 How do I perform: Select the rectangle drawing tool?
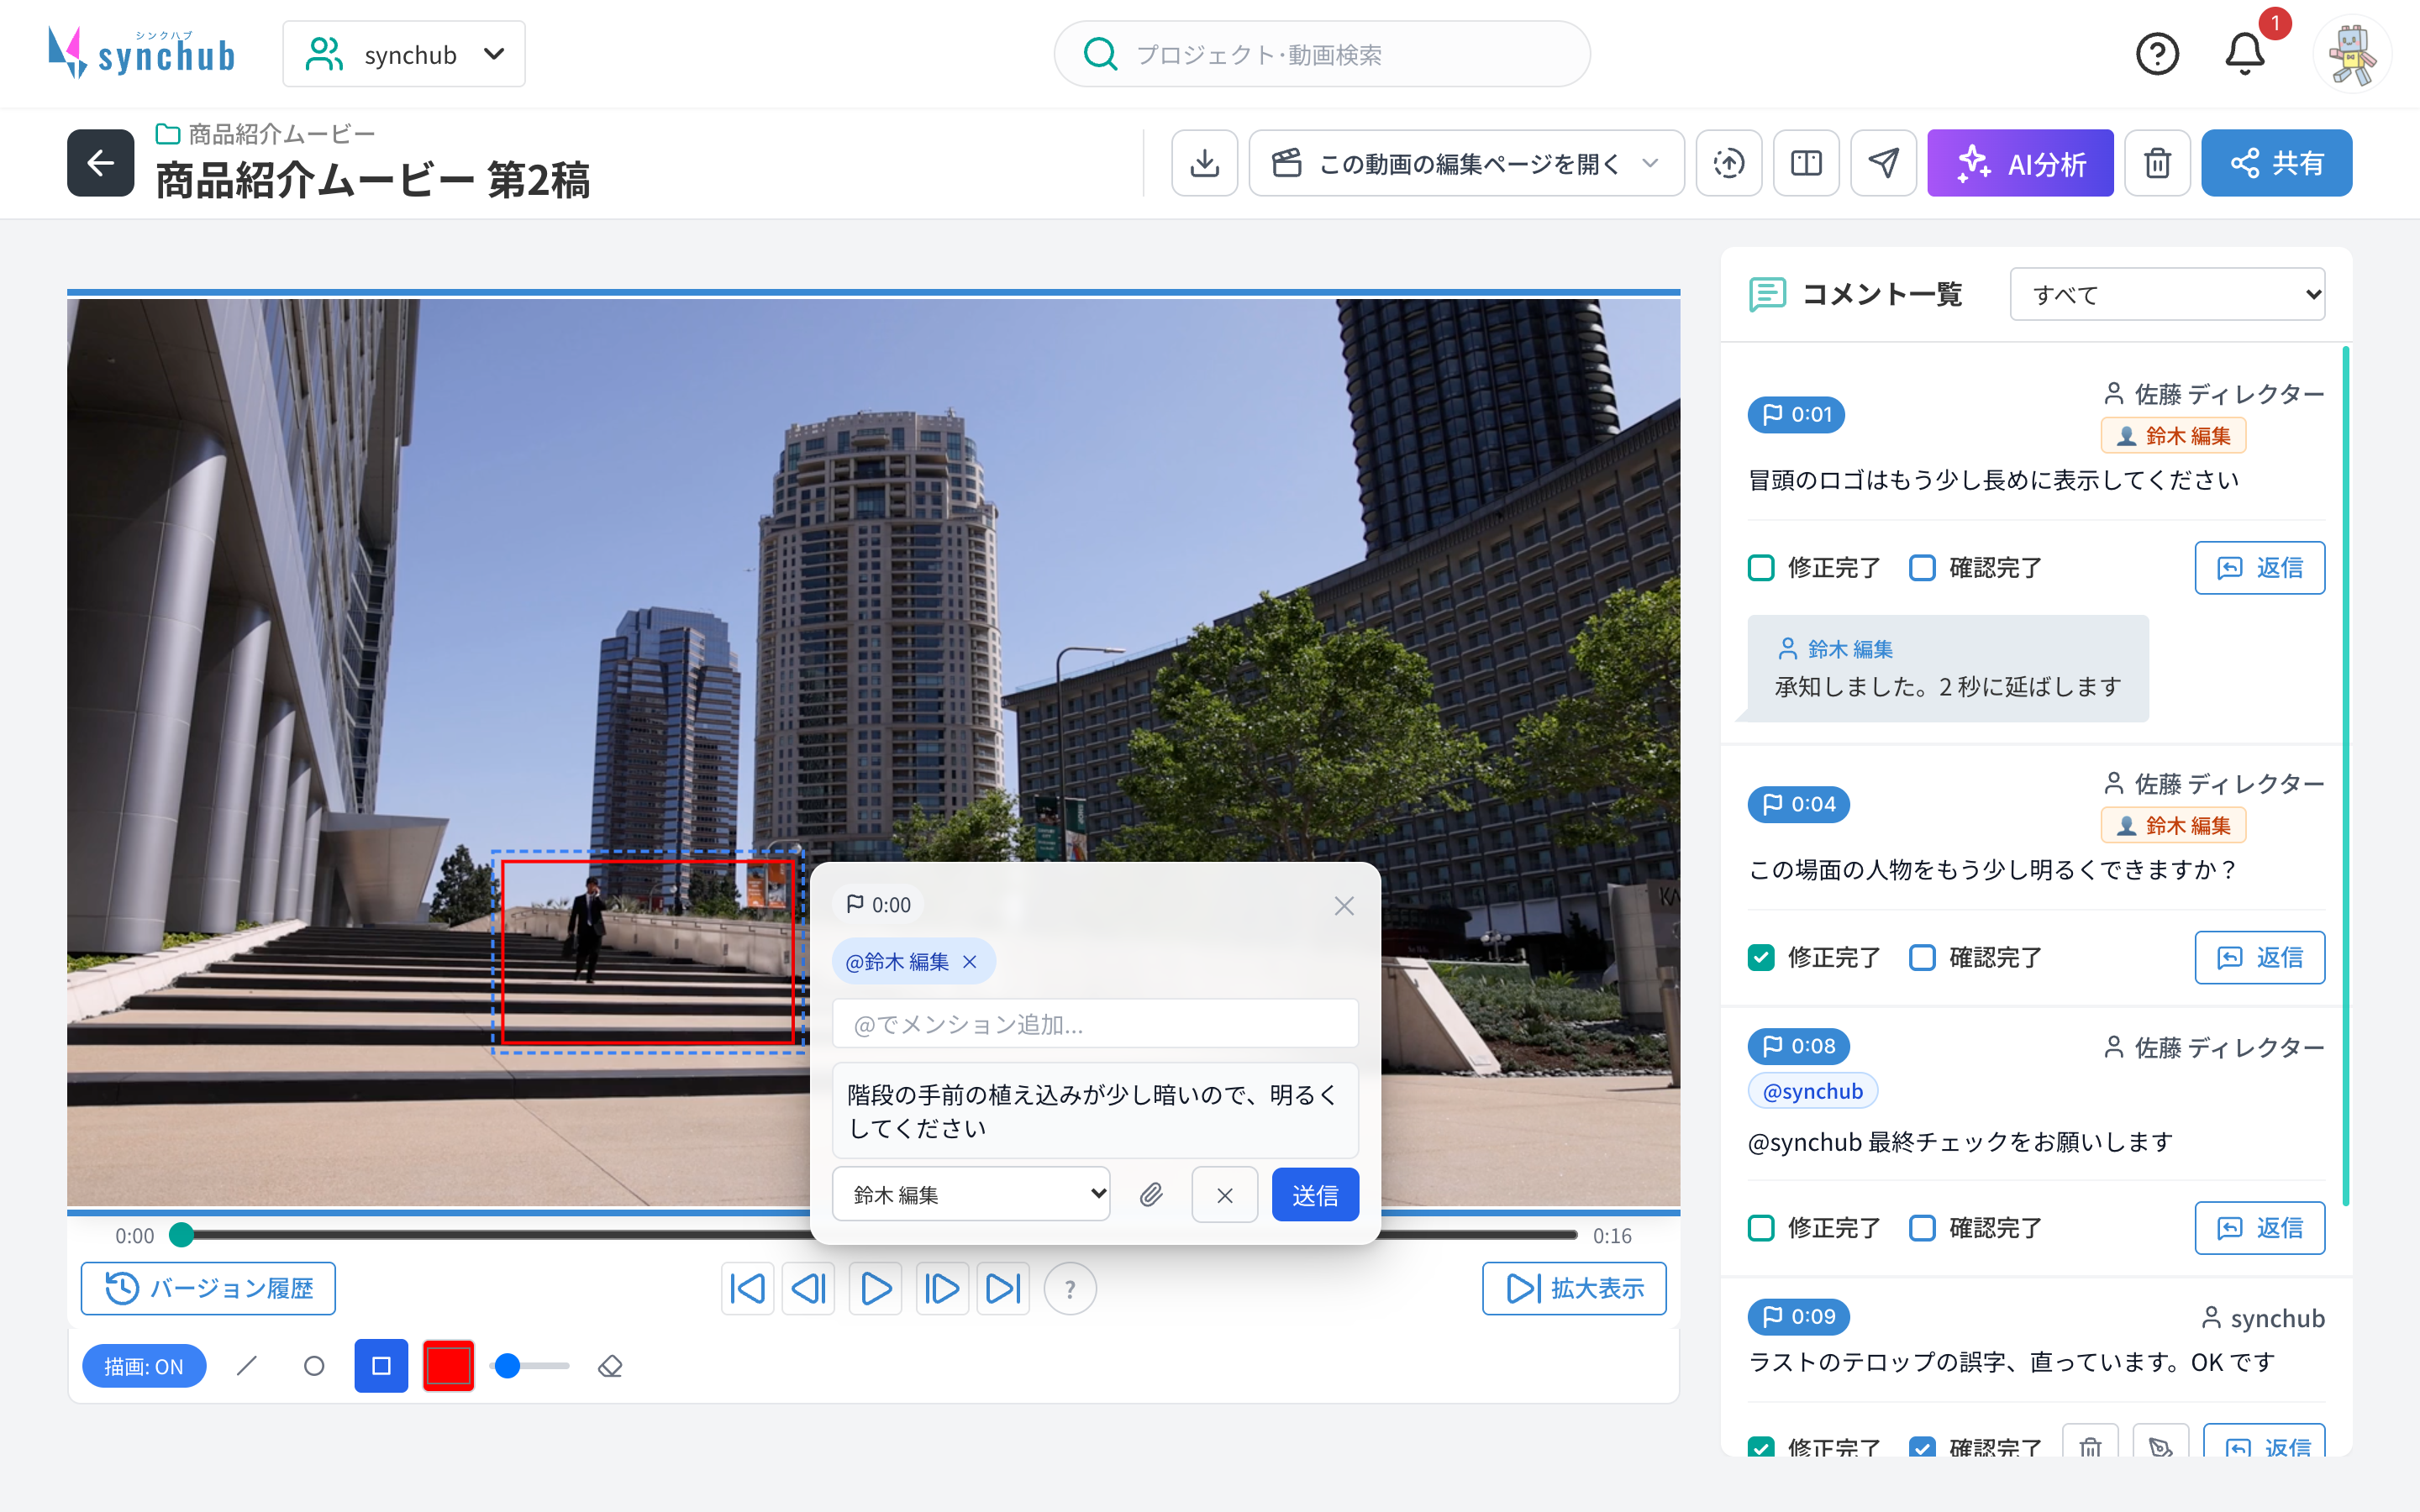(381, 1366)
